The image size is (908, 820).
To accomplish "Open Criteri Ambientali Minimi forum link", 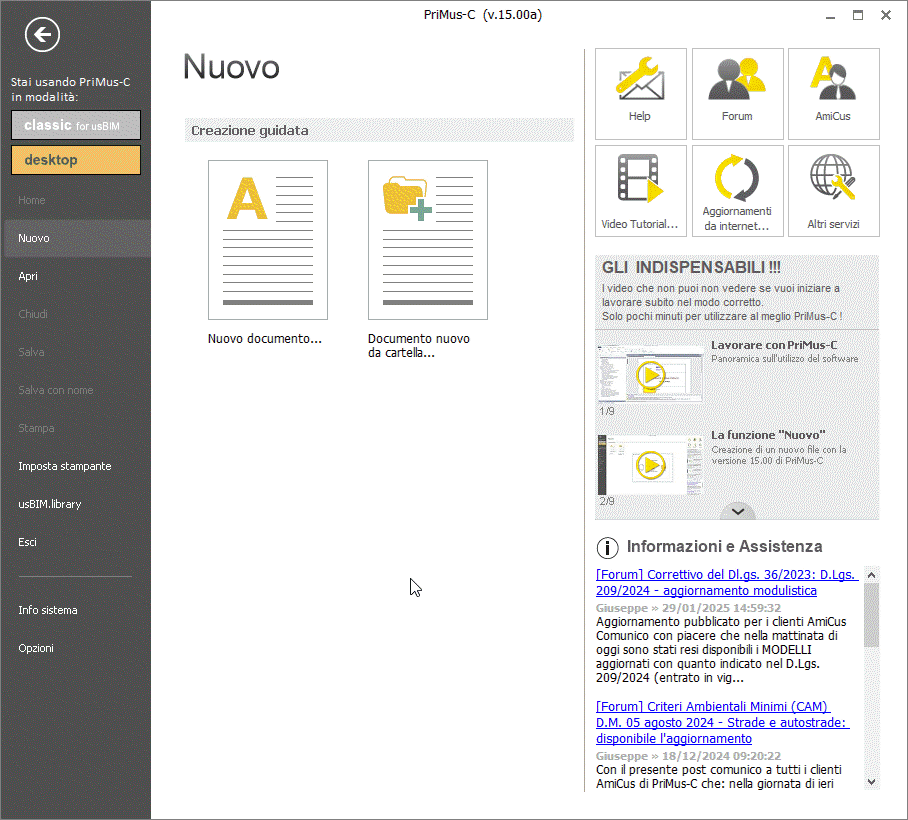I will tap(722, 722).
